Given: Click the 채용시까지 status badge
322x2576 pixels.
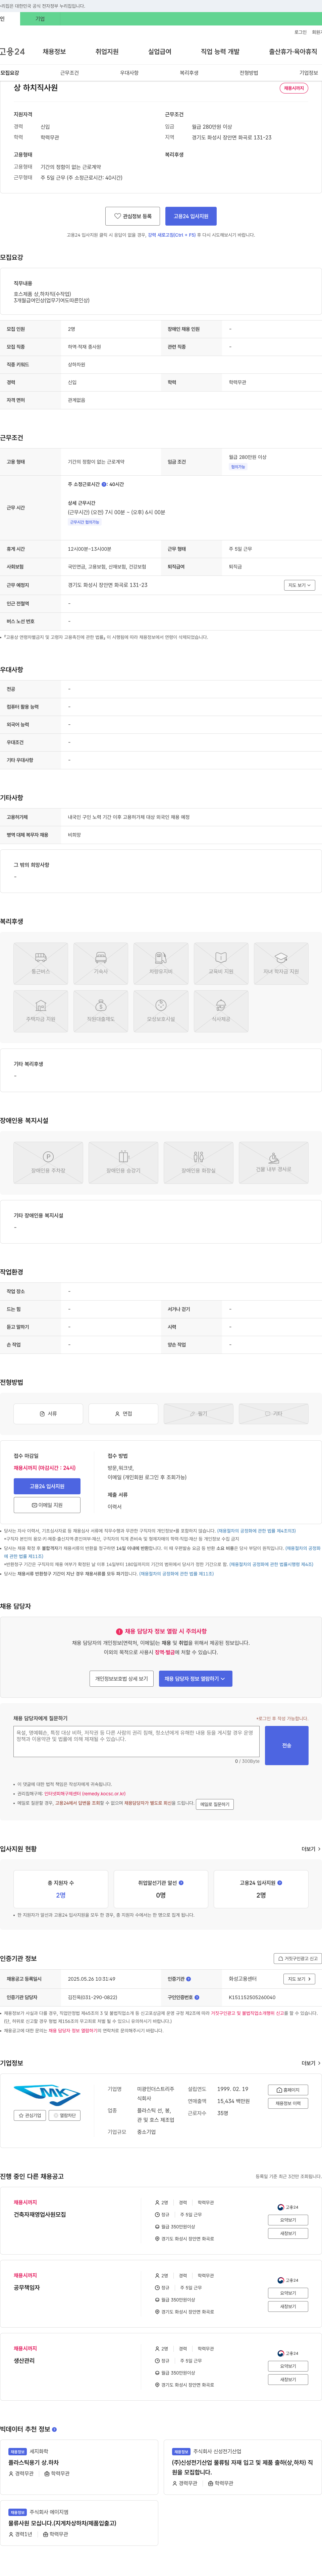Looking at the screenshot, I should tap(294, 88).
